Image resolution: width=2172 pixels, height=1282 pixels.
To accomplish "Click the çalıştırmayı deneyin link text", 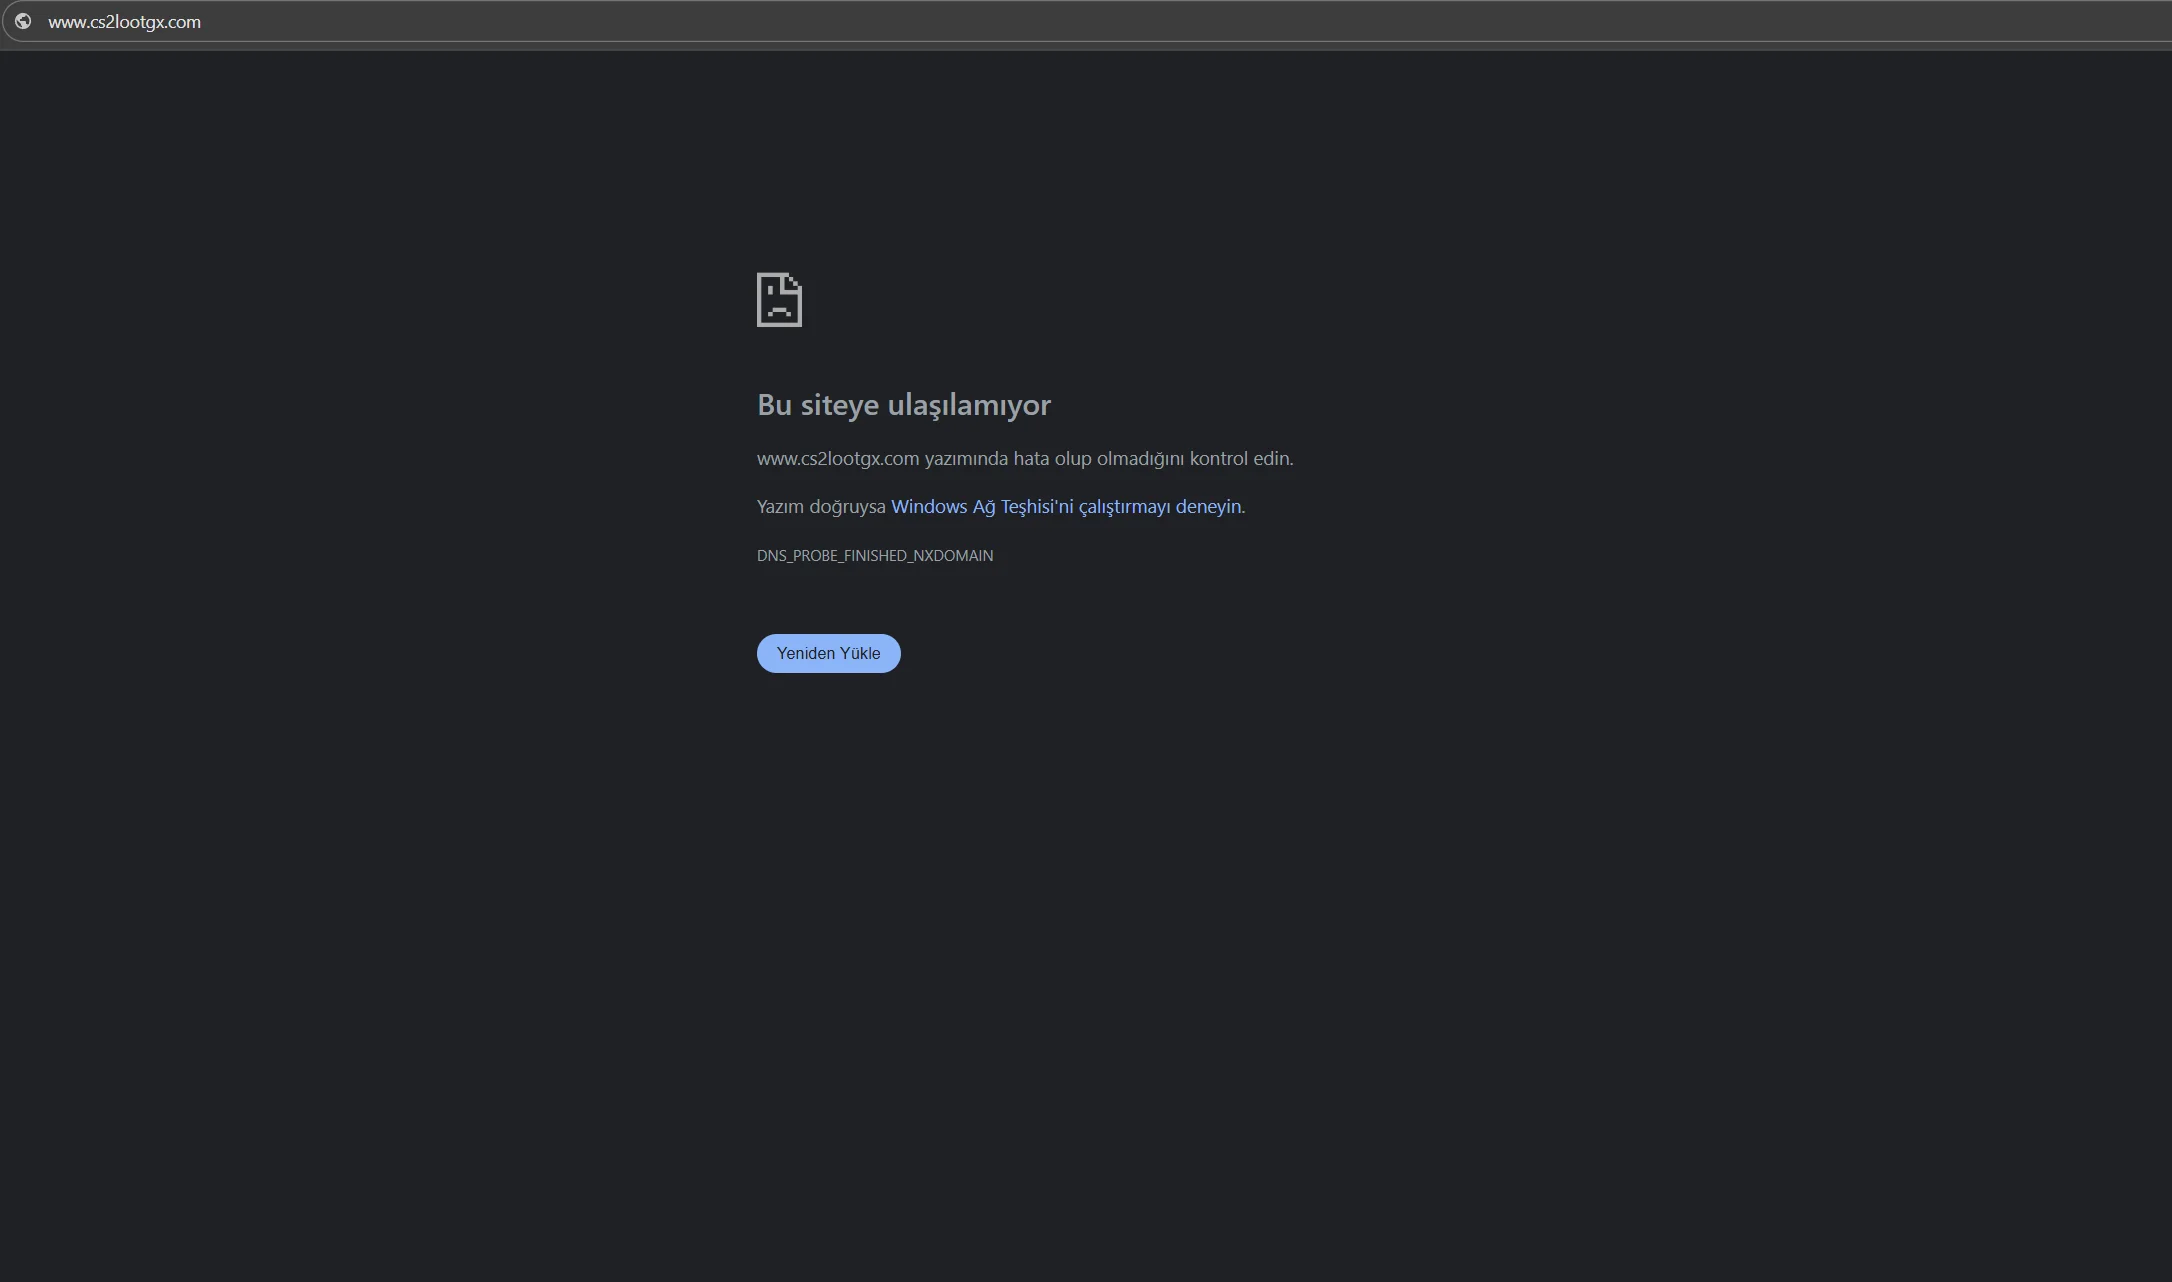I will (1159, 507).
